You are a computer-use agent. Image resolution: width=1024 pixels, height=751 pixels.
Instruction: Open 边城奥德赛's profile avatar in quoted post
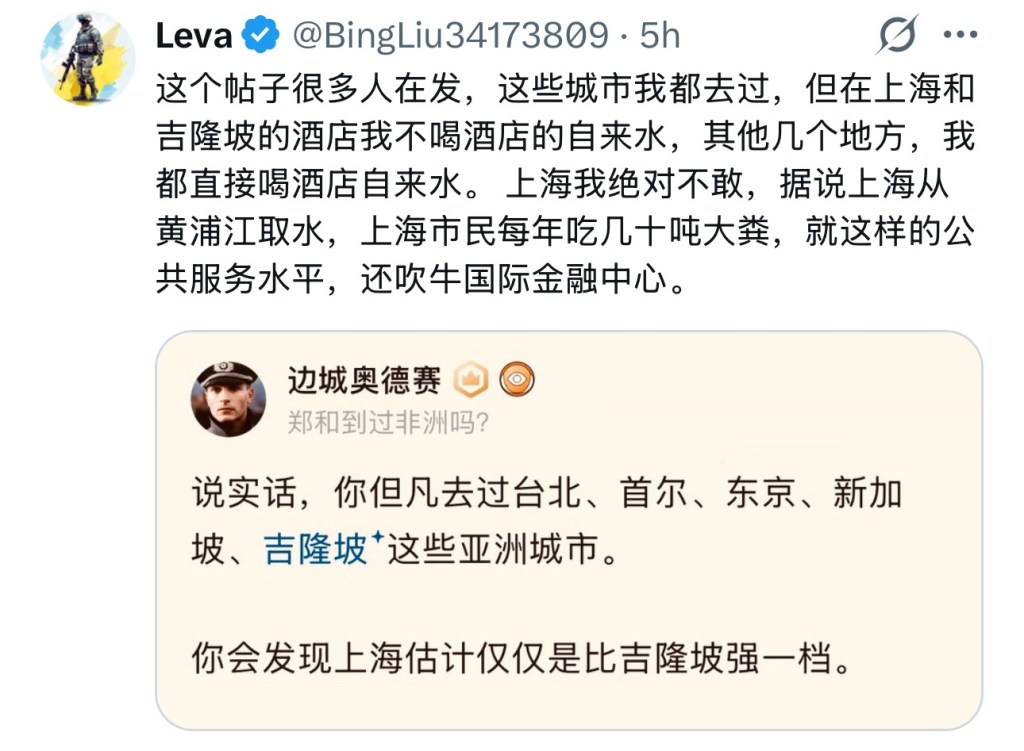[228, 399]
